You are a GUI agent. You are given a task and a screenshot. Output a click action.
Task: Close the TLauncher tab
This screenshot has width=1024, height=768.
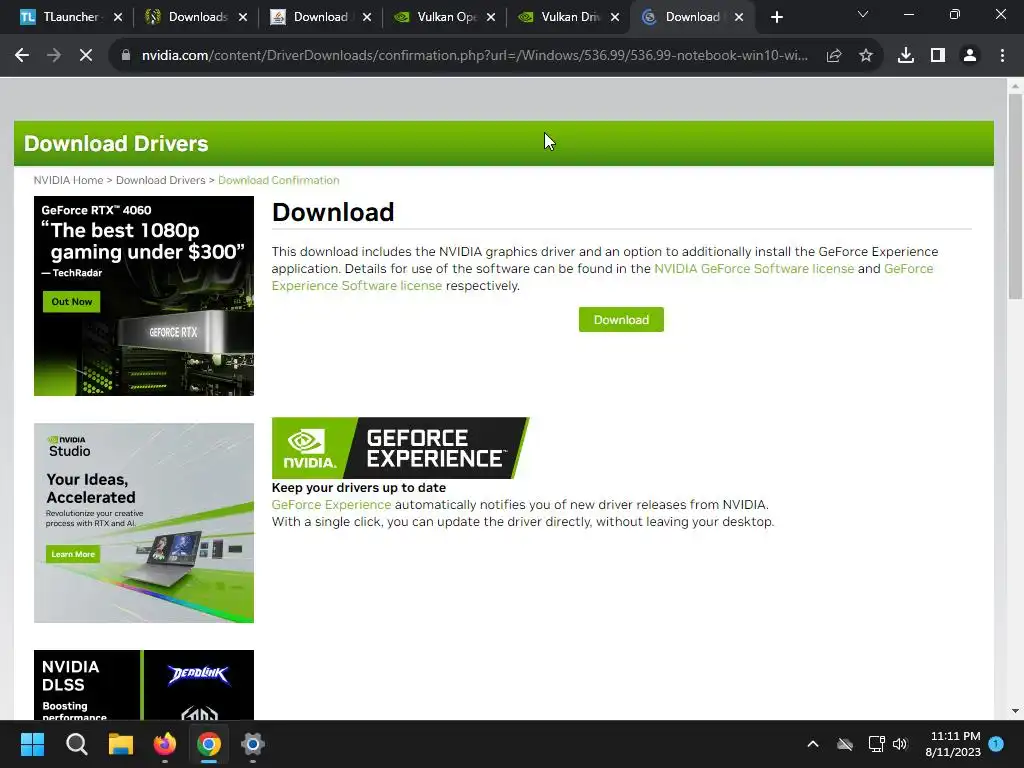point(118,18)
